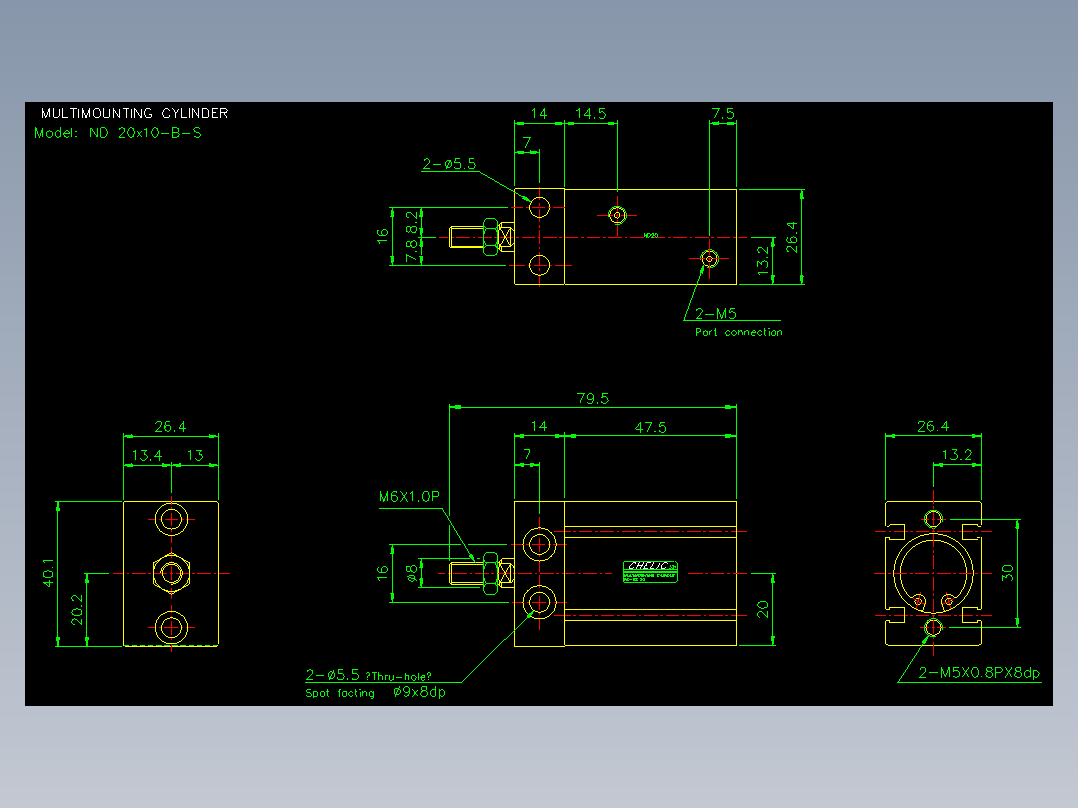Viewport: 1078px width, 808px height.
Task: Select the hex nut in the left end view
Action: coord(170,573)
